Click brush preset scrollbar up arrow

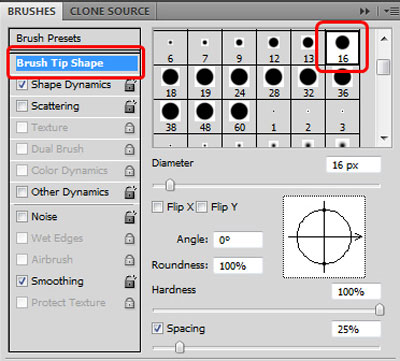(x=384, y=39)
